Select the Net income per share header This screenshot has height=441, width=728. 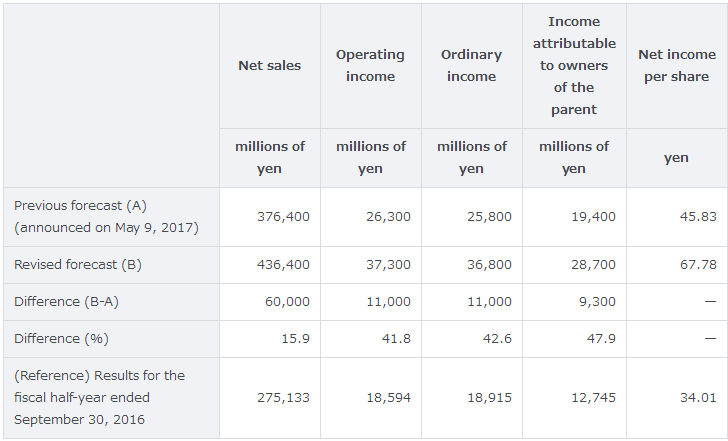point(676,65)
